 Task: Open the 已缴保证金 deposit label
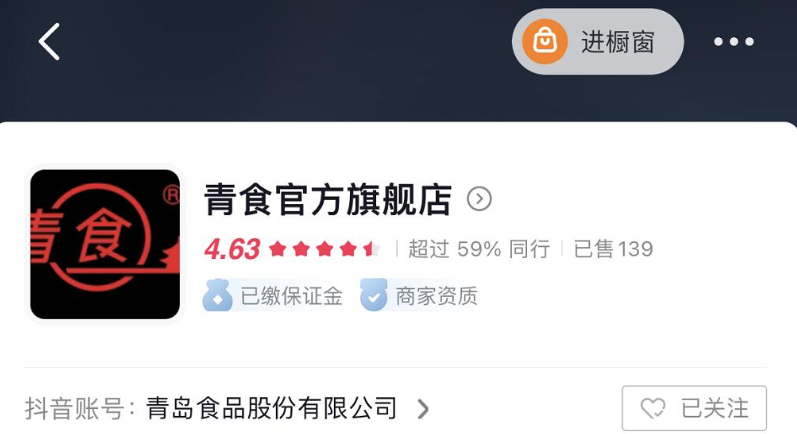click(291, 296)
